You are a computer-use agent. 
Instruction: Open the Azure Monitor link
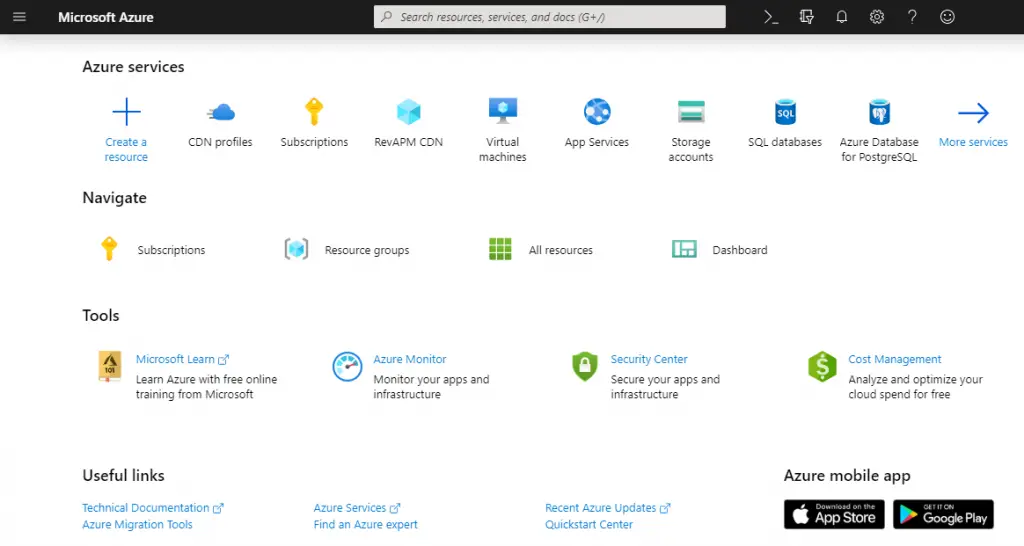(x=409, y=359)
